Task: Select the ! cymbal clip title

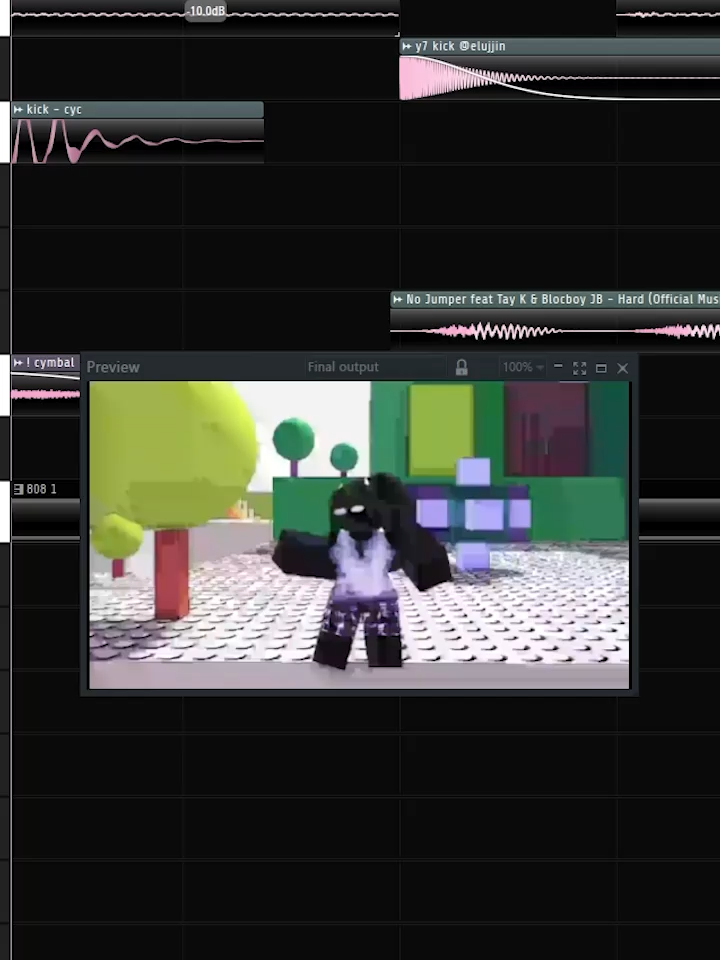Action: (x=50, y=363)
